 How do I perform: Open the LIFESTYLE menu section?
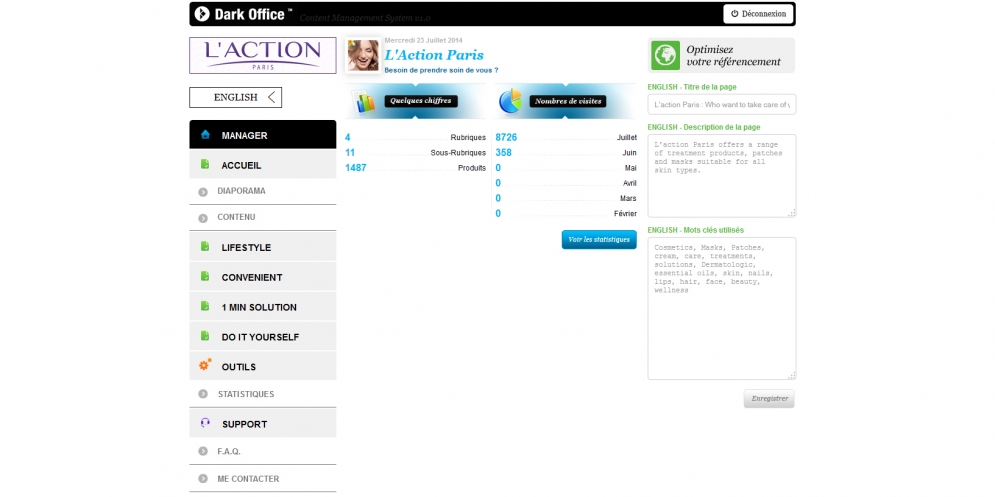click(x=263, y=247)
